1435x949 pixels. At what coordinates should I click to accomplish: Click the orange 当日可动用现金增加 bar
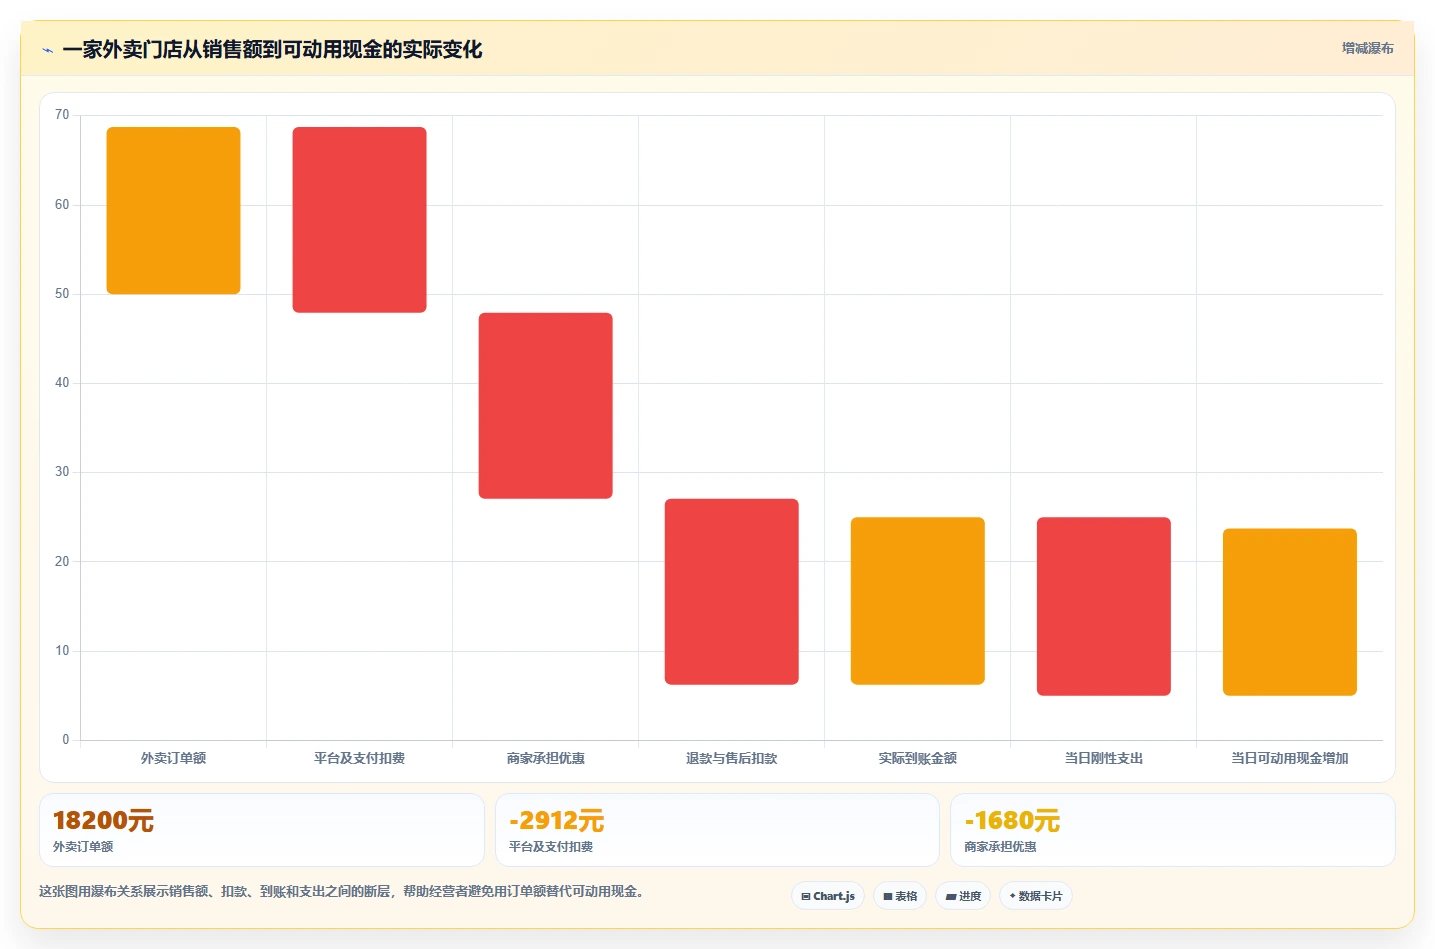click(1290, 612)
